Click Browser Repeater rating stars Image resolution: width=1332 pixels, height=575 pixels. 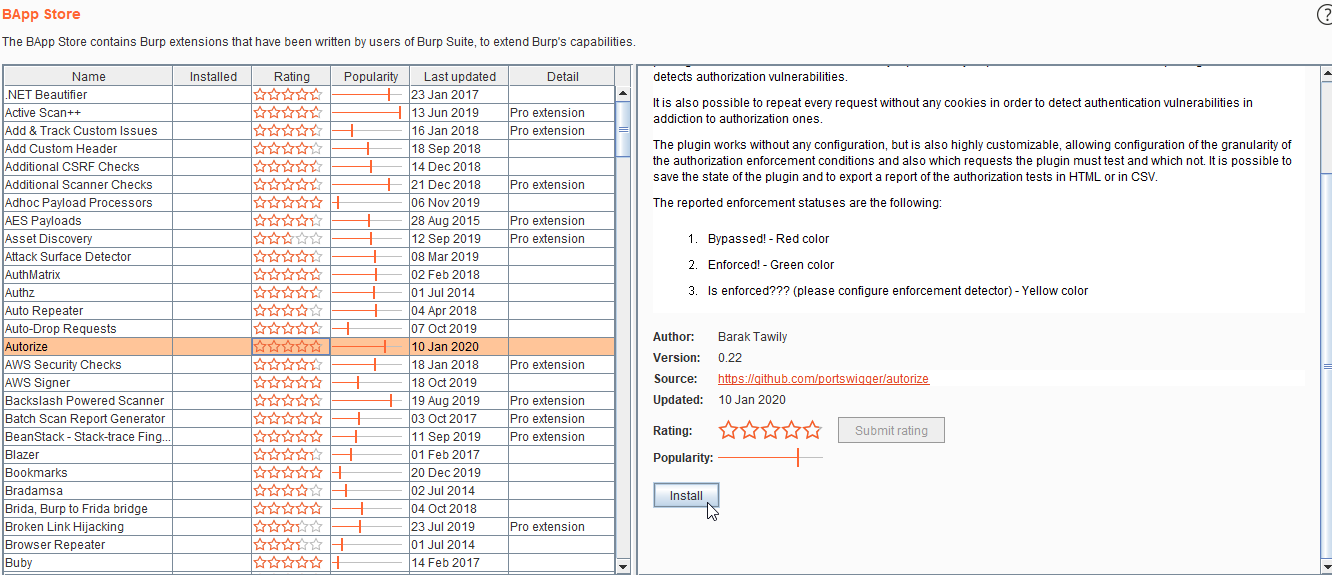pyautogui.click(x=289, y=544)
